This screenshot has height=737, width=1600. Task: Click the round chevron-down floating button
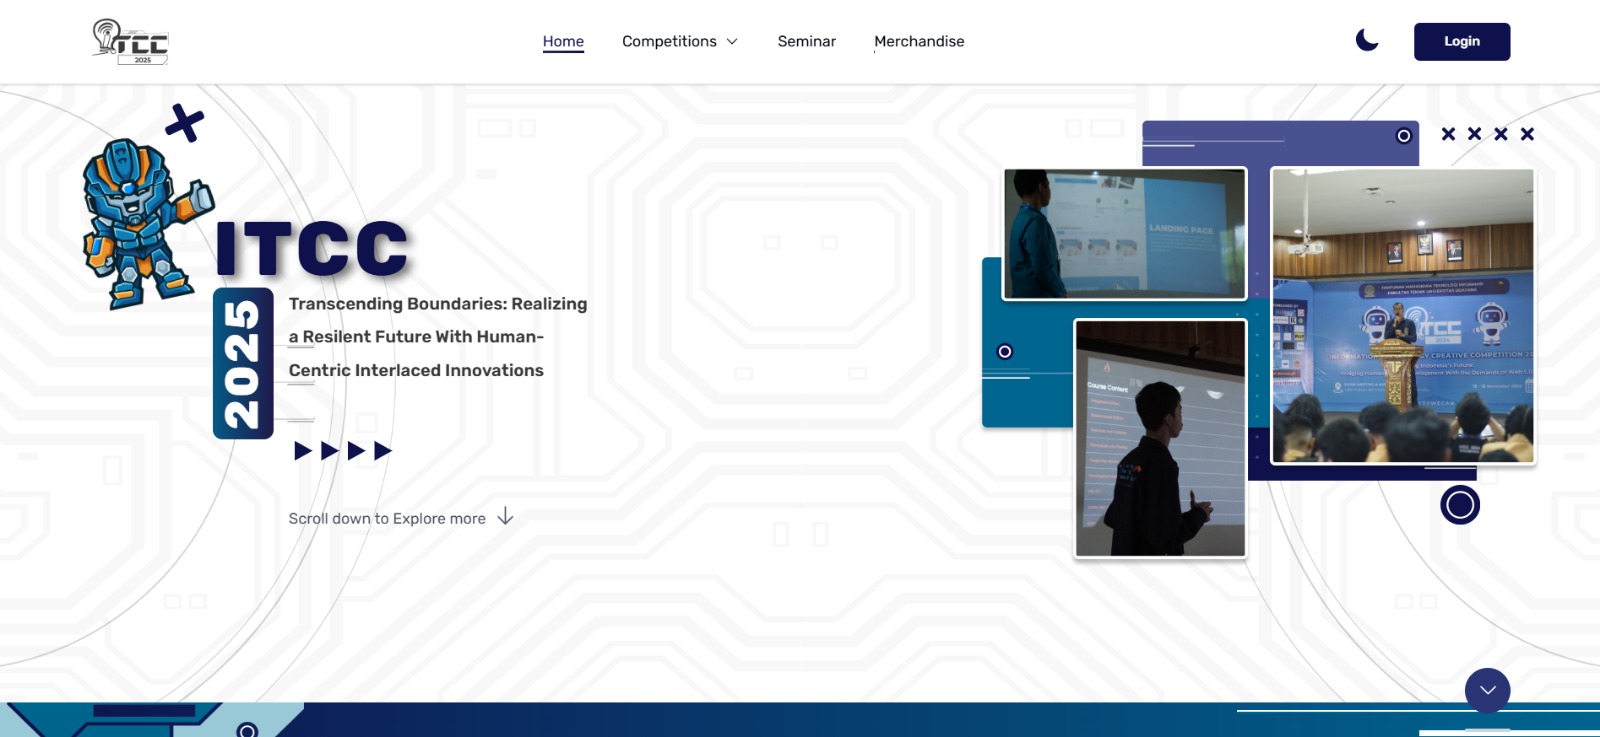coord(1487,690)
